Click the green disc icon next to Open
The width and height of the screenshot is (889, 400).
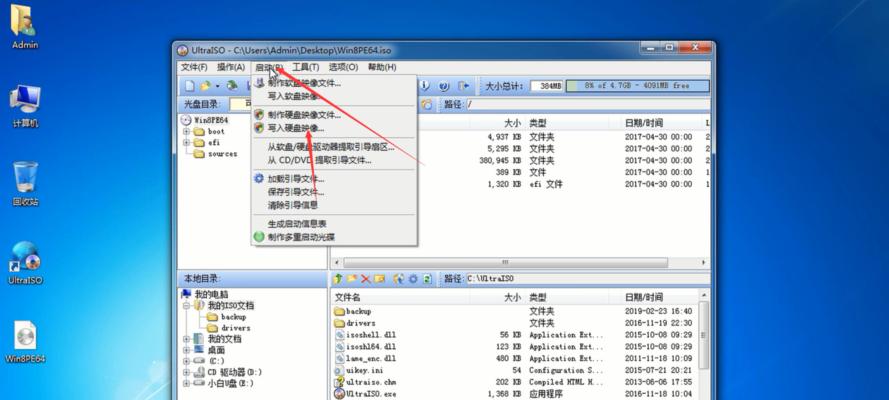click(x=232, y=86)
